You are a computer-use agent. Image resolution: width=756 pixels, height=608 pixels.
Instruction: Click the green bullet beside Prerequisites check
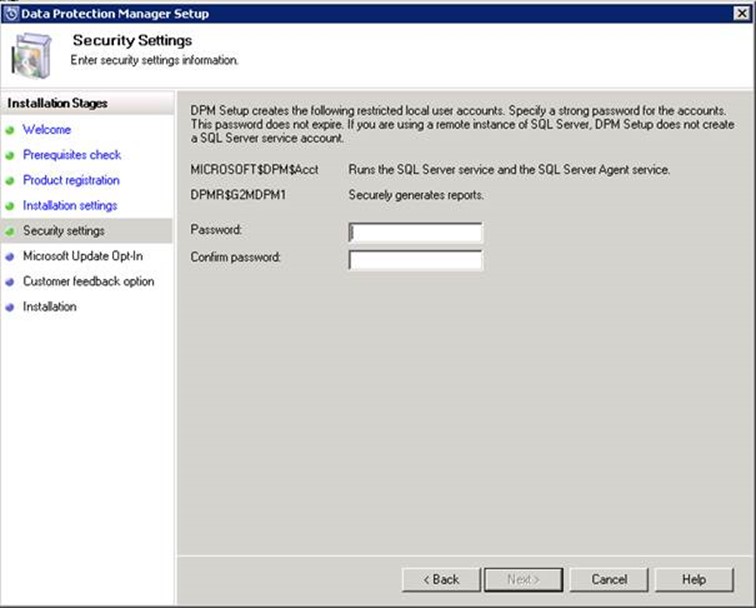[x=10, y=155]
